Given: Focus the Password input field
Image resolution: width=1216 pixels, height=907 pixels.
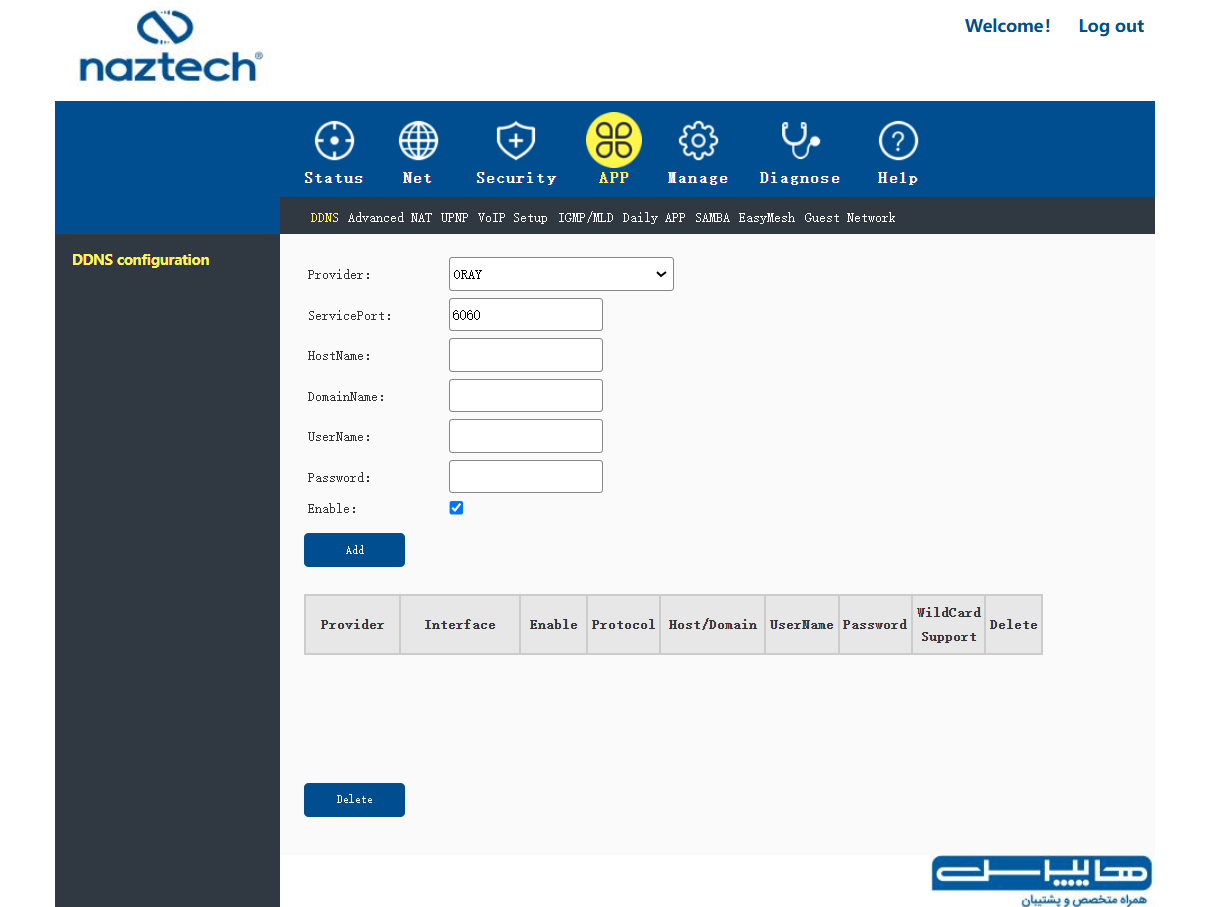Looking at the screenshot, I should pyautogui.click(x=526, y=476).
